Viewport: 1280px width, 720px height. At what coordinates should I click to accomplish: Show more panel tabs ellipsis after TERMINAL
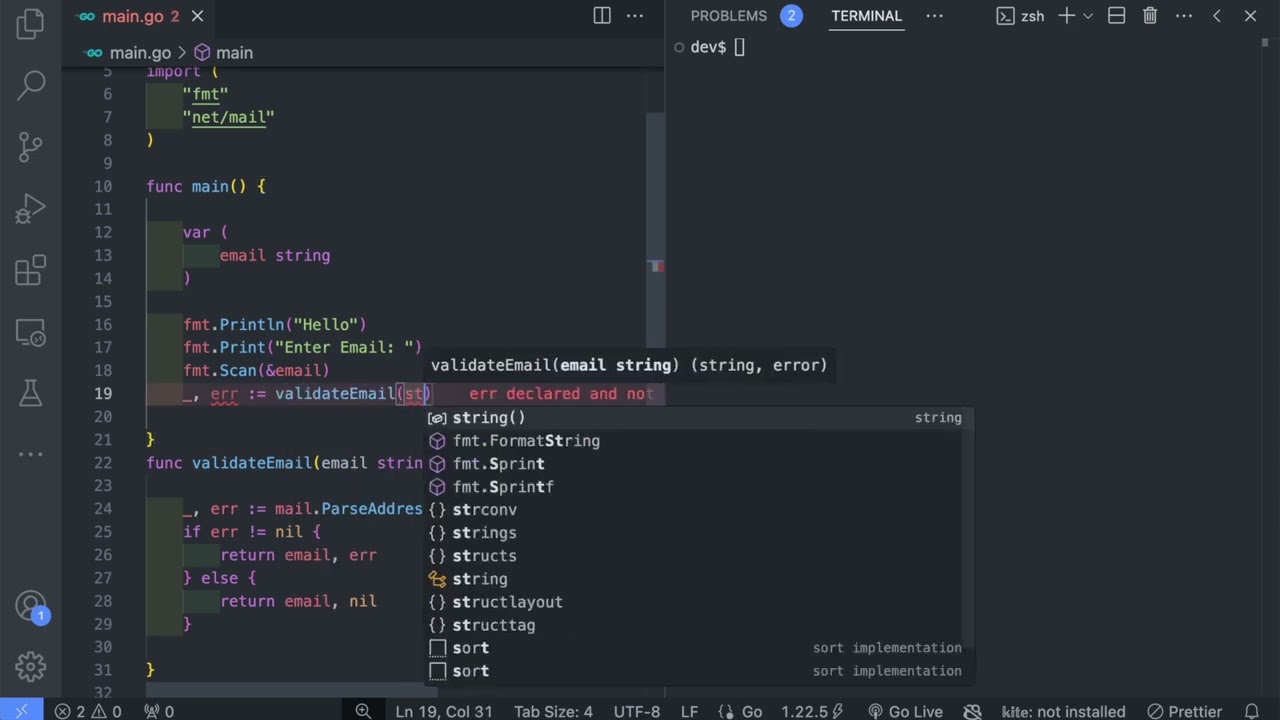tap(934, 16)
